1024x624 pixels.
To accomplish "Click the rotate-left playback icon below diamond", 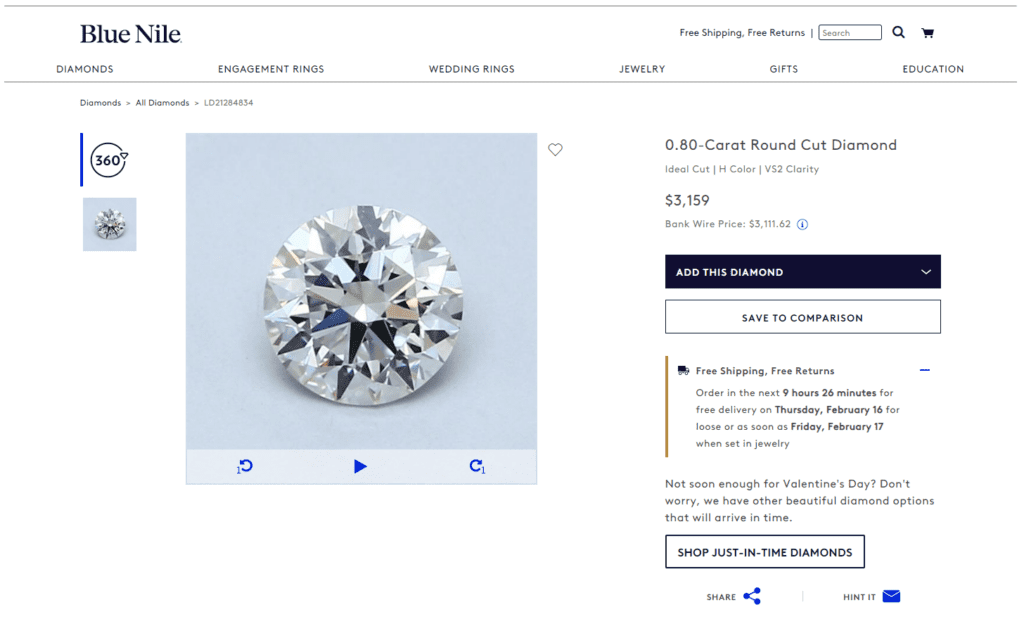I will coord(243,466).
